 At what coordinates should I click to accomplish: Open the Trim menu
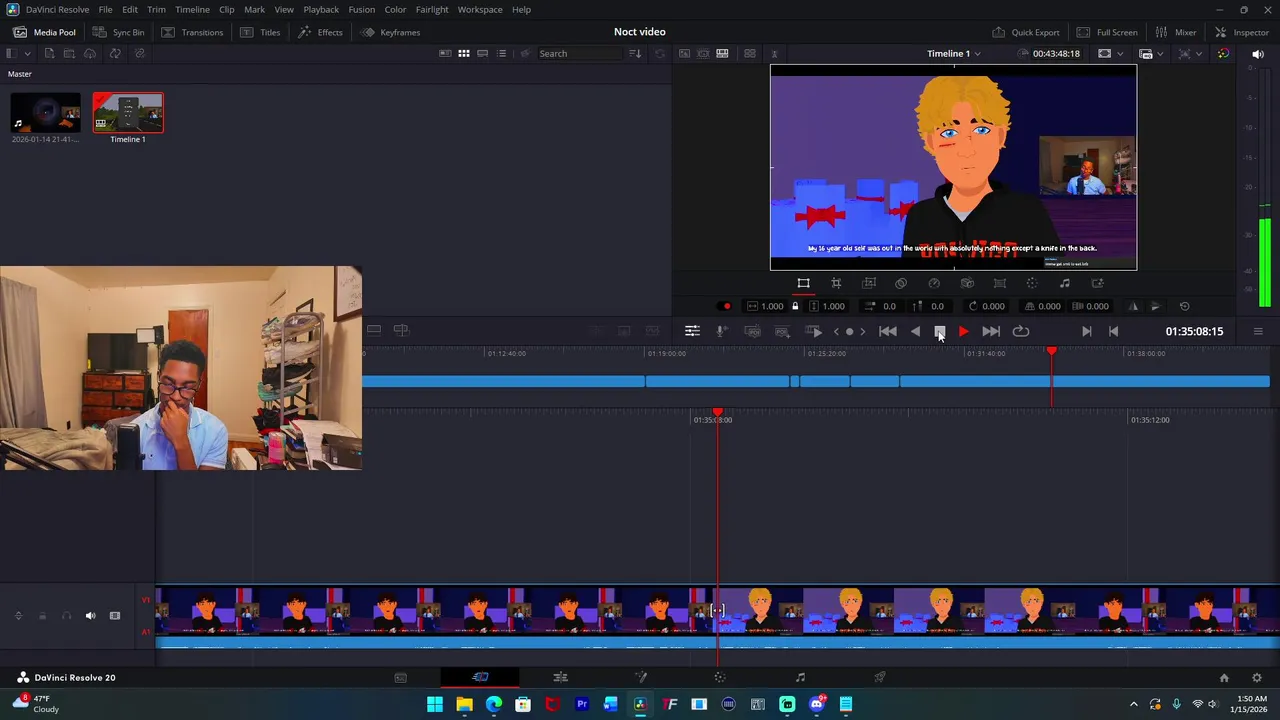pyautogui.click(x=156, y=9)
